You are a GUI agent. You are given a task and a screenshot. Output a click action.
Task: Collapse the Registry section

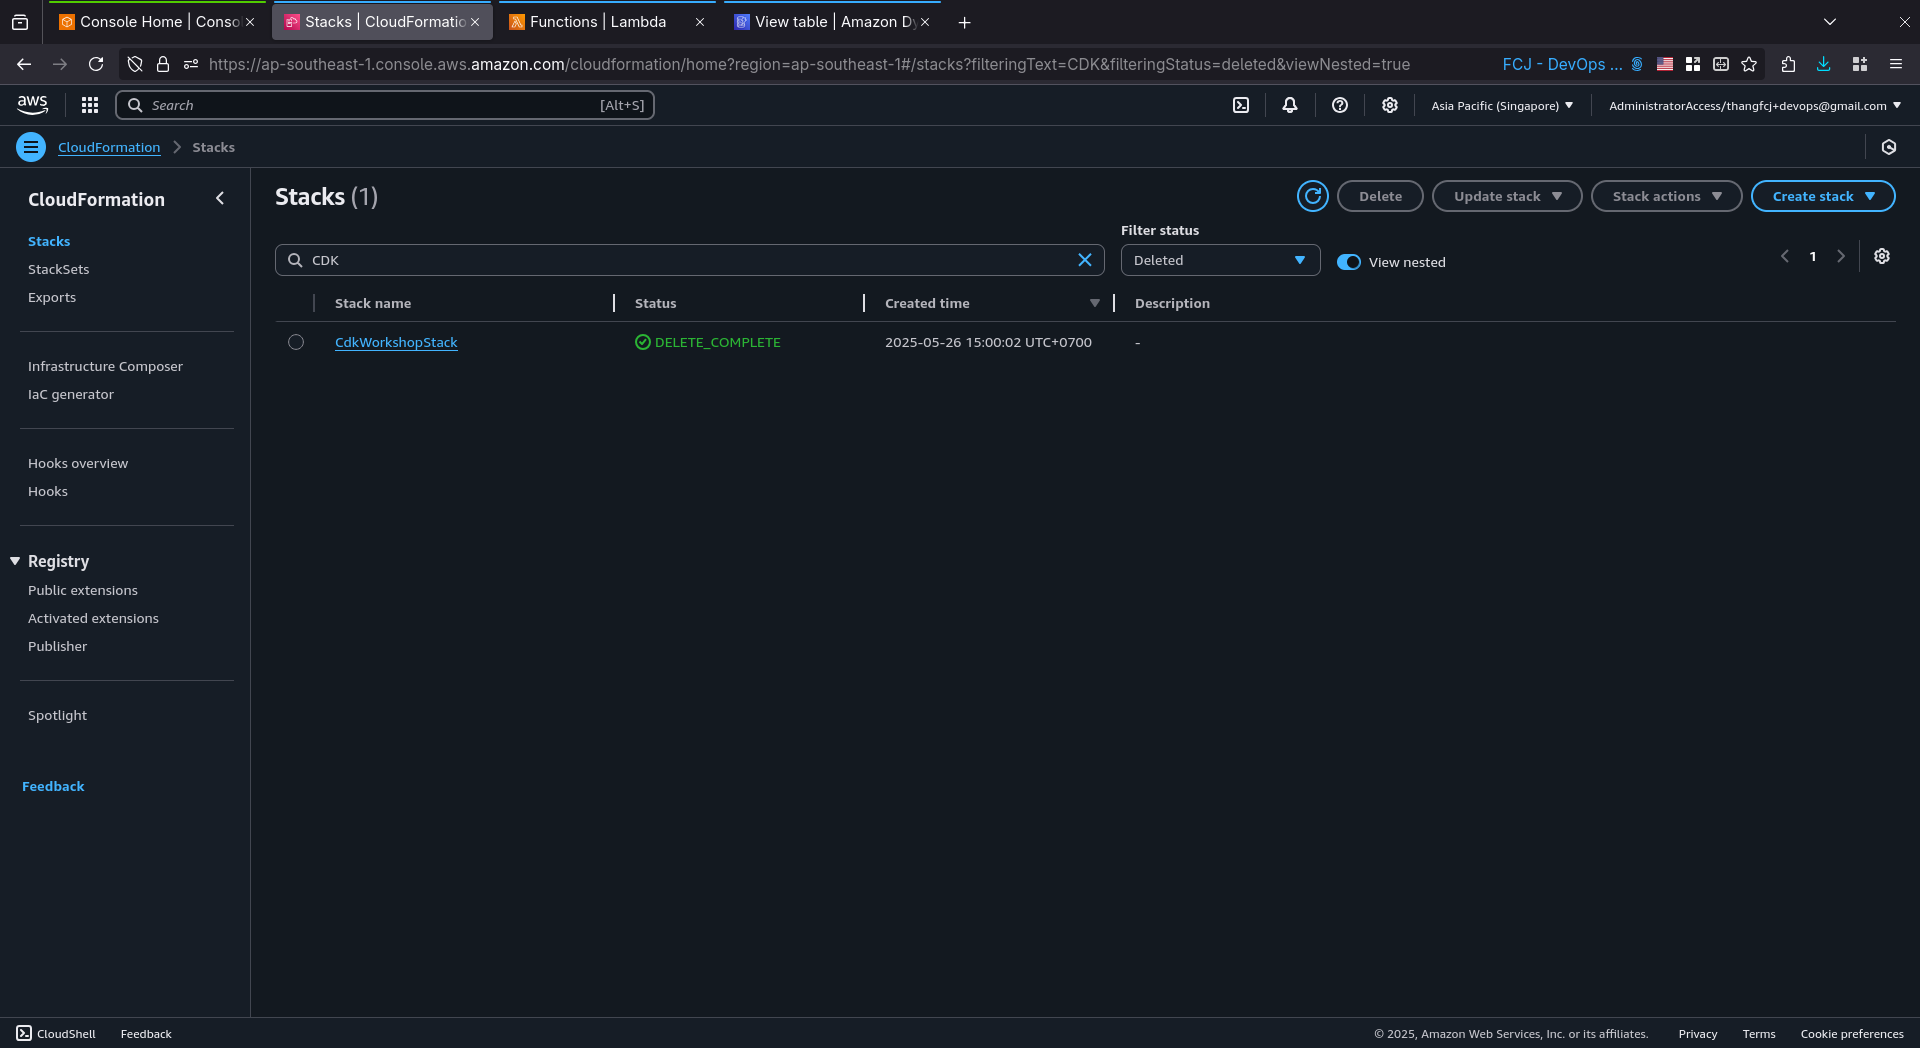coord(15,561)
